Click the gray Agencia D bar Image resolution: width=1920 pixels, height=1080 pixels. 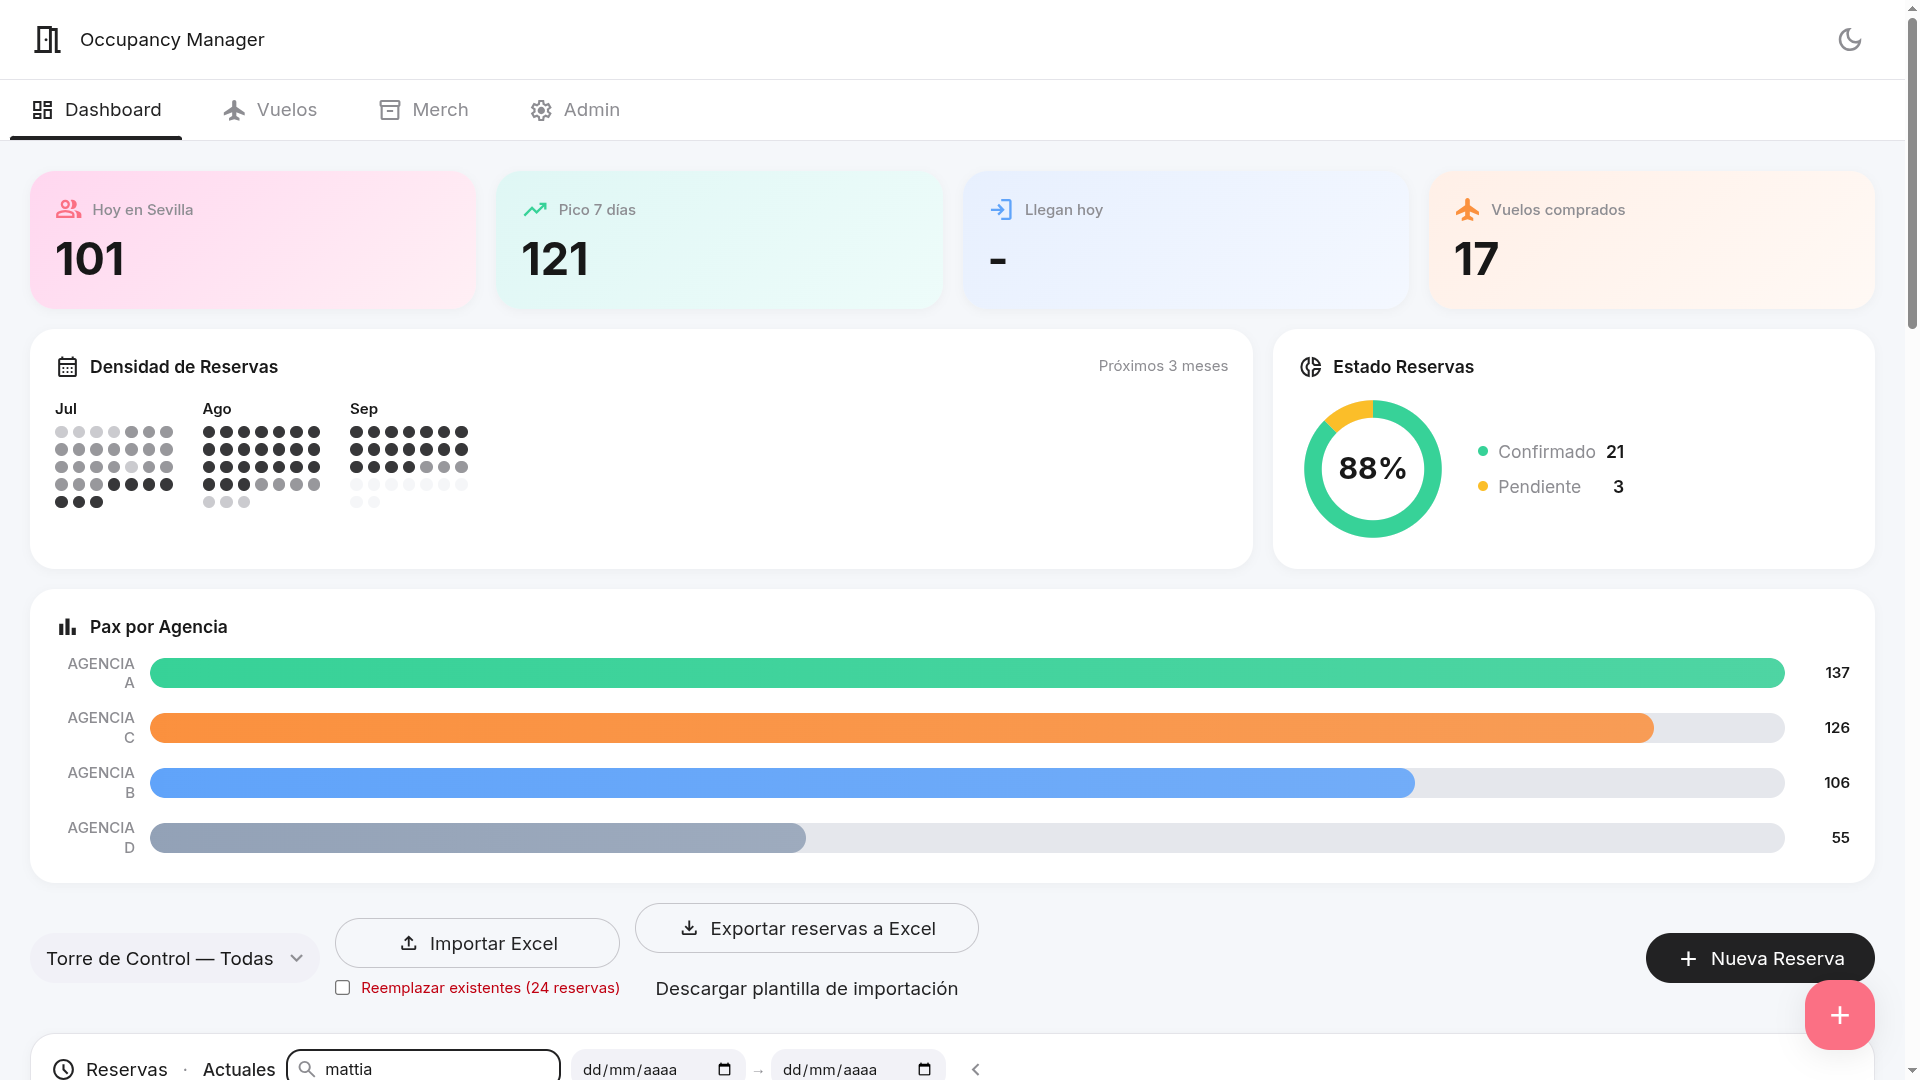pyautogui.click(x=478, y=838)
